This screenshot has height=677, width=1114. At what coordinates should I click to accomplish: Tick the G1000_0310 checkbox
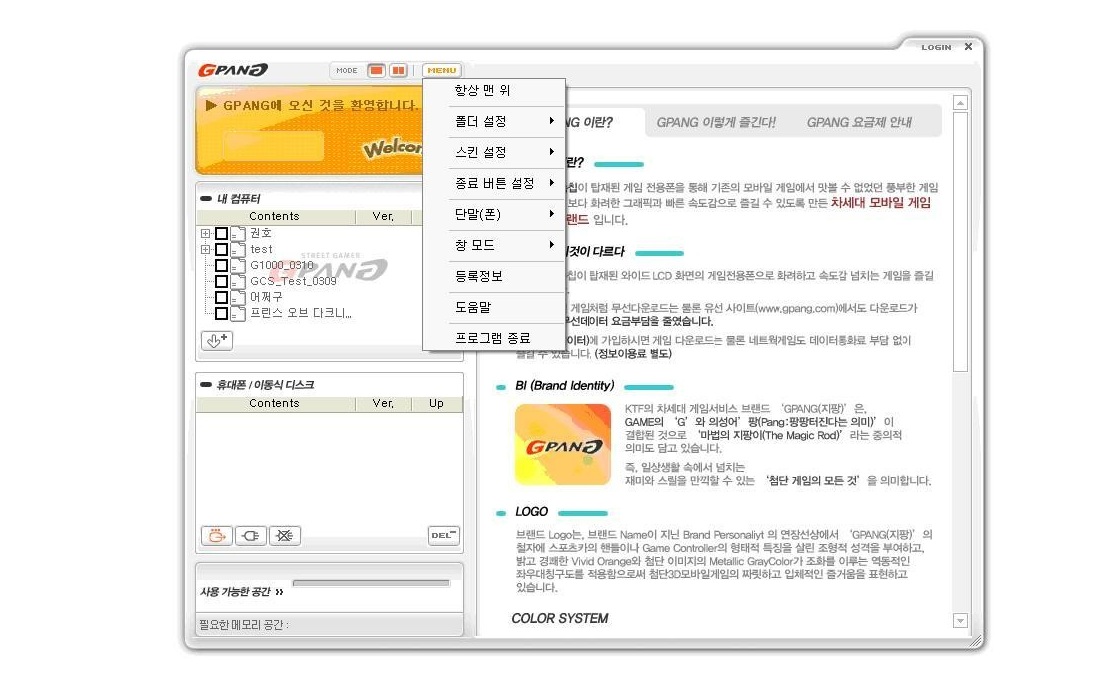[x=222, y=266]
